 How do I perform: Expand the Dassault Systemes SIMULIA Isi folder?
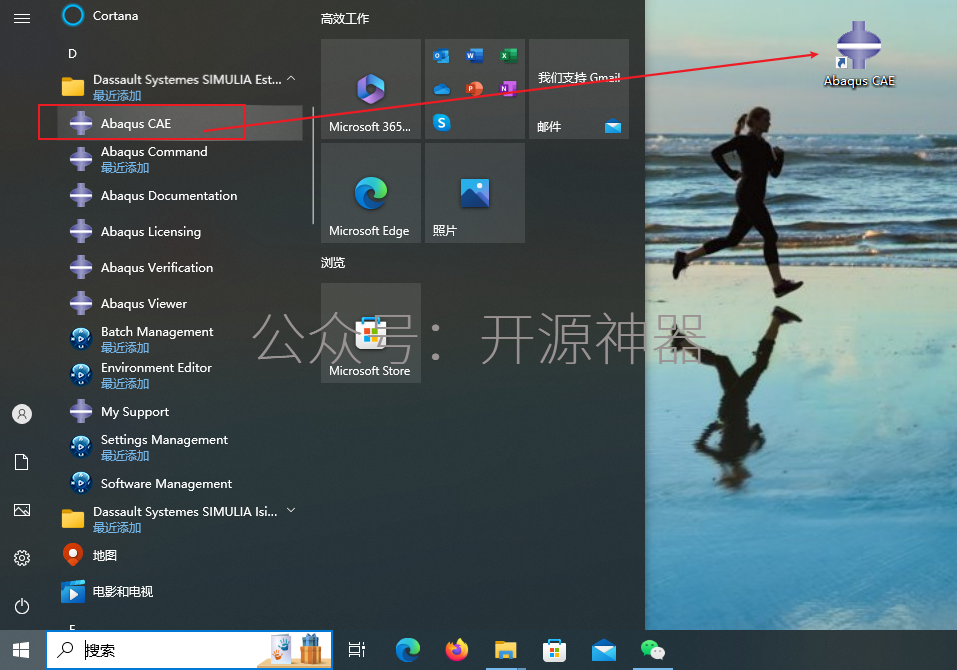pyautogui.click(x=290, y=510)
